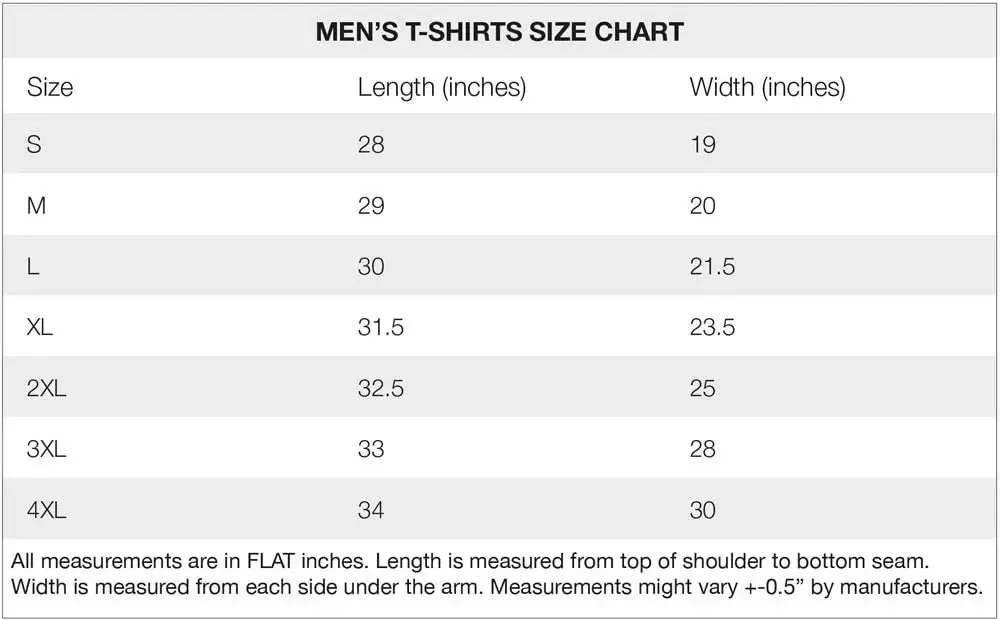The image size is (1000, 620).
Task: Choose the 3XL size row label
Action: click(46, 450)
